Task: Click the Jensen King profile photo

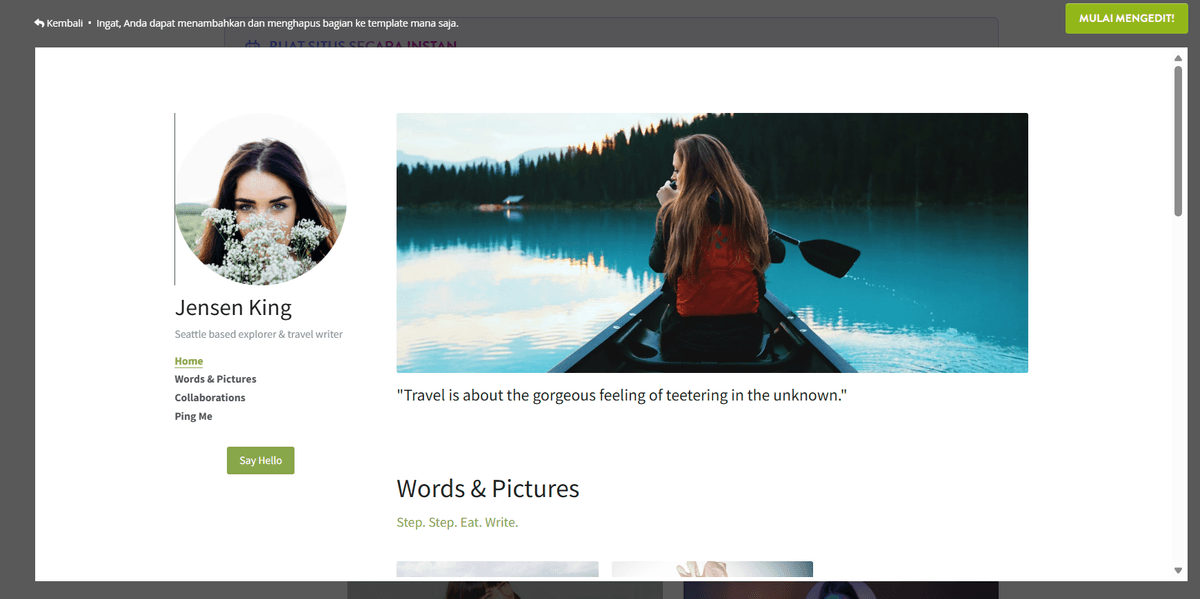Action: [x=260, y=199]
